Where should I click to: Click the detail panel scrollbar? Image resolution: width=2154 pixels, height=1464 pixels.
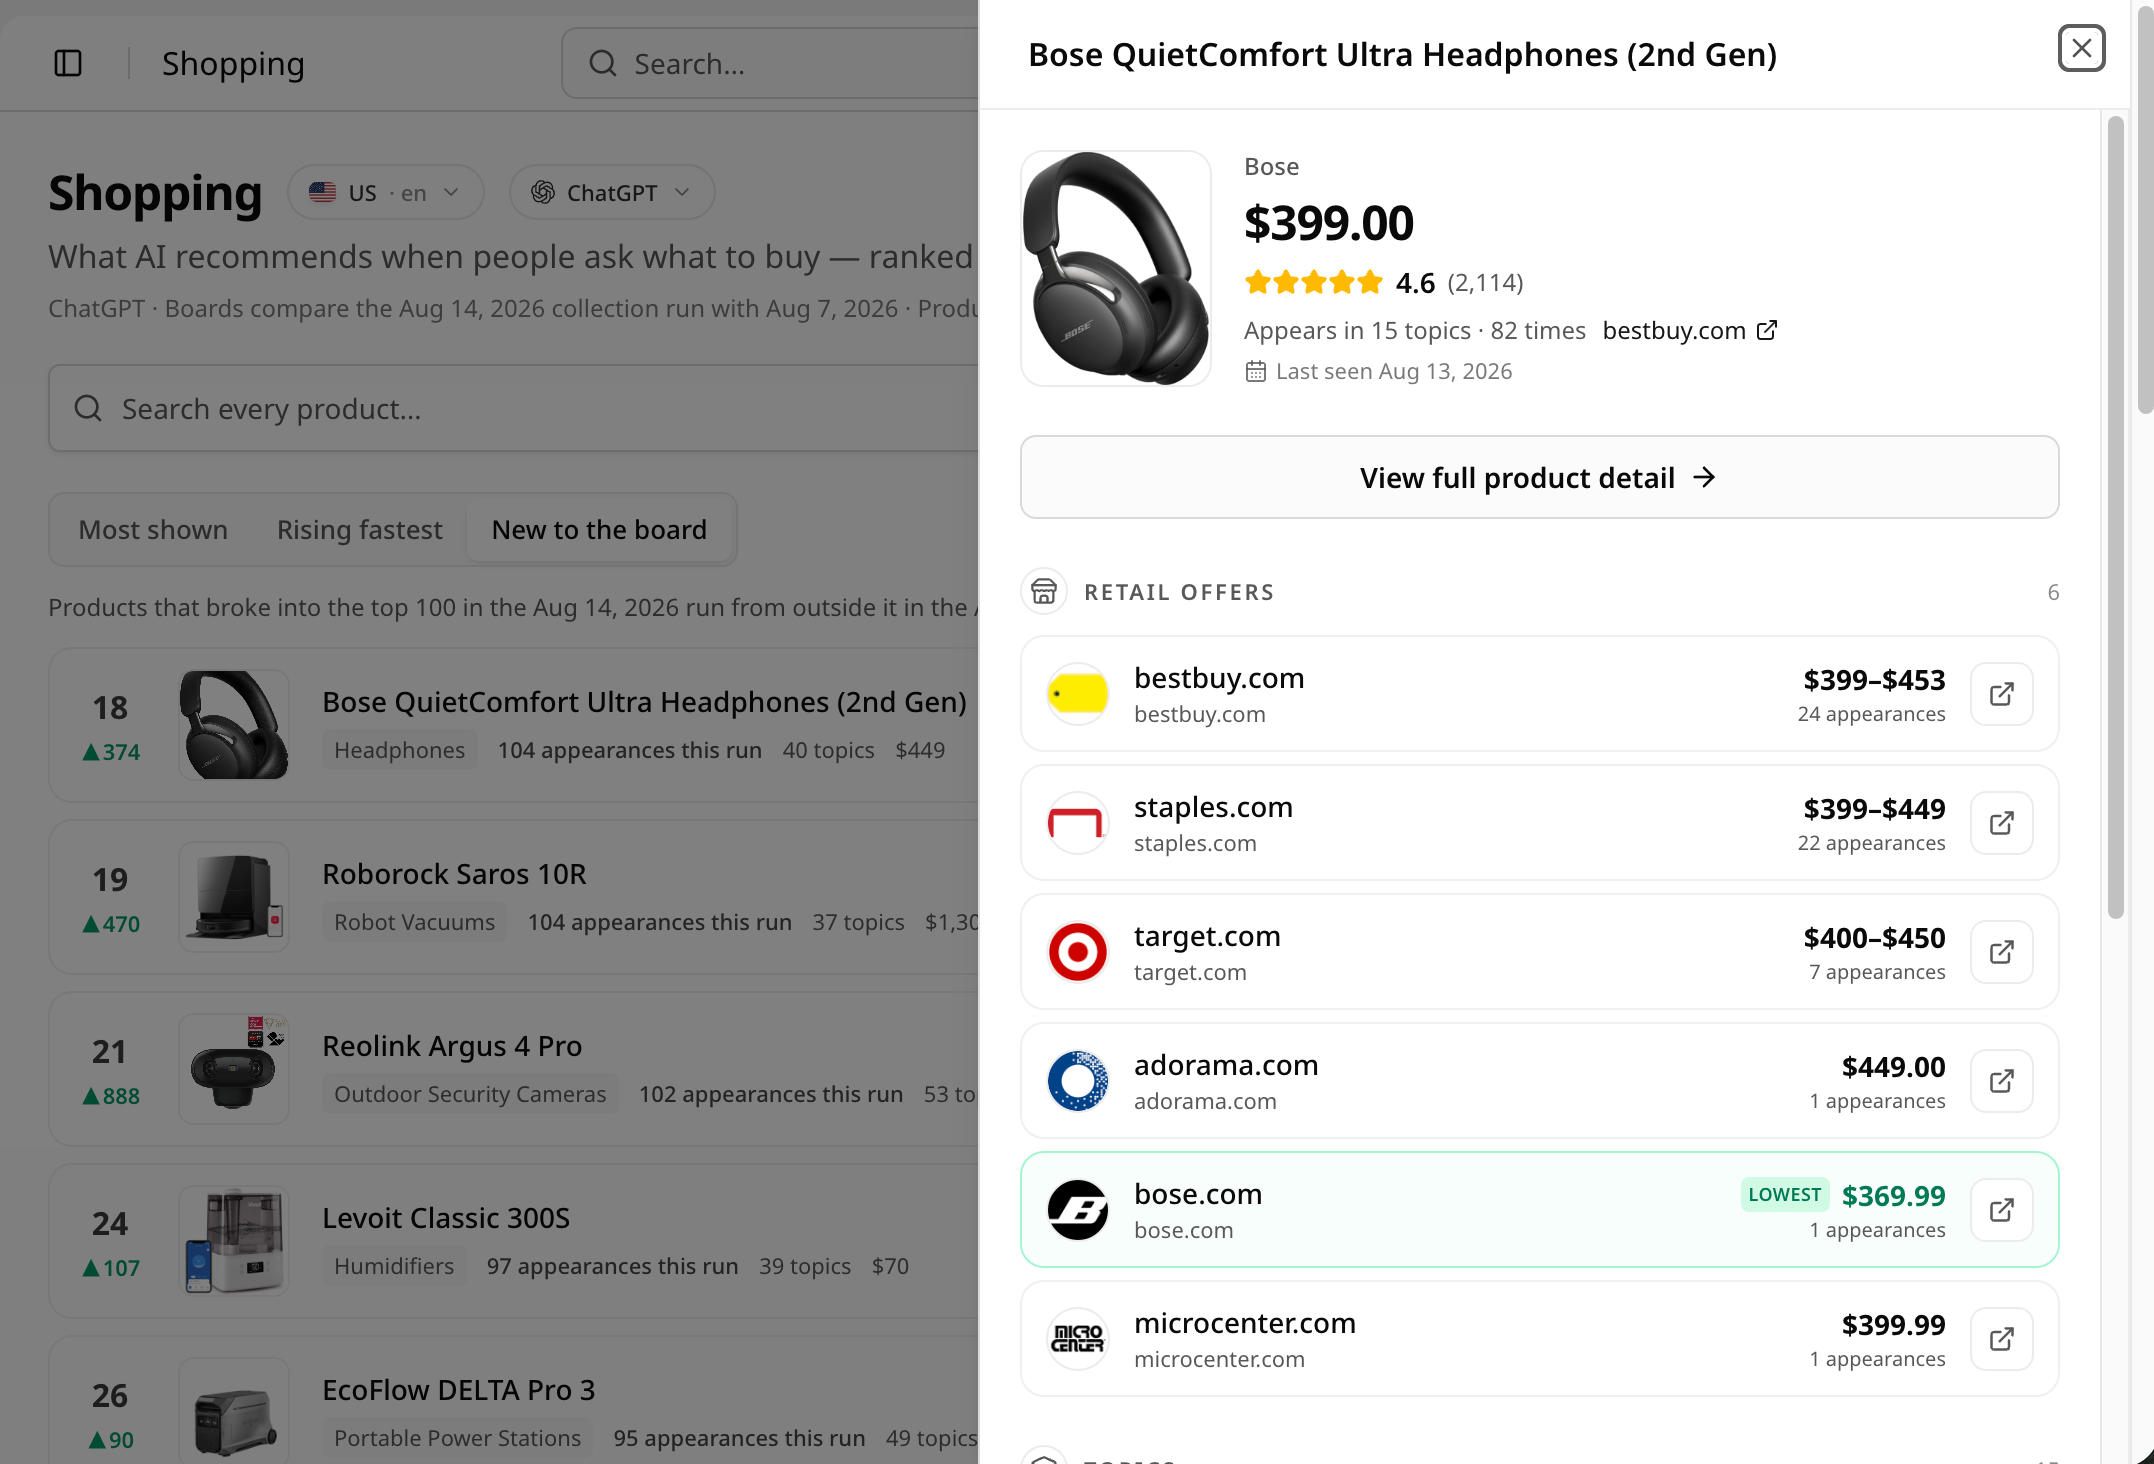pyautogui.click(x=2115, y=518)
